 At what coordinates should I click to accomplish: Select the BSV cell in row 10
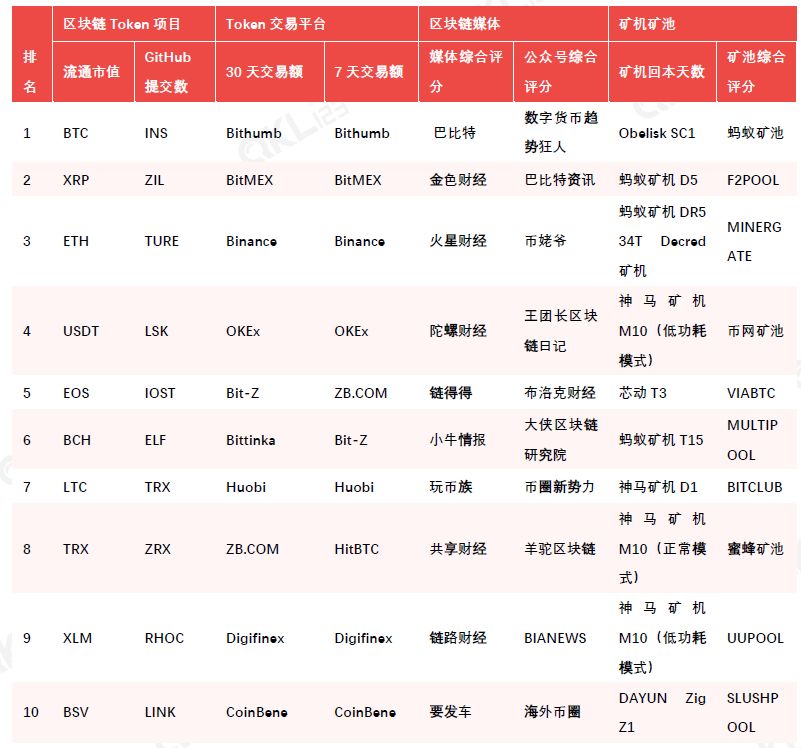pos(76,712)
